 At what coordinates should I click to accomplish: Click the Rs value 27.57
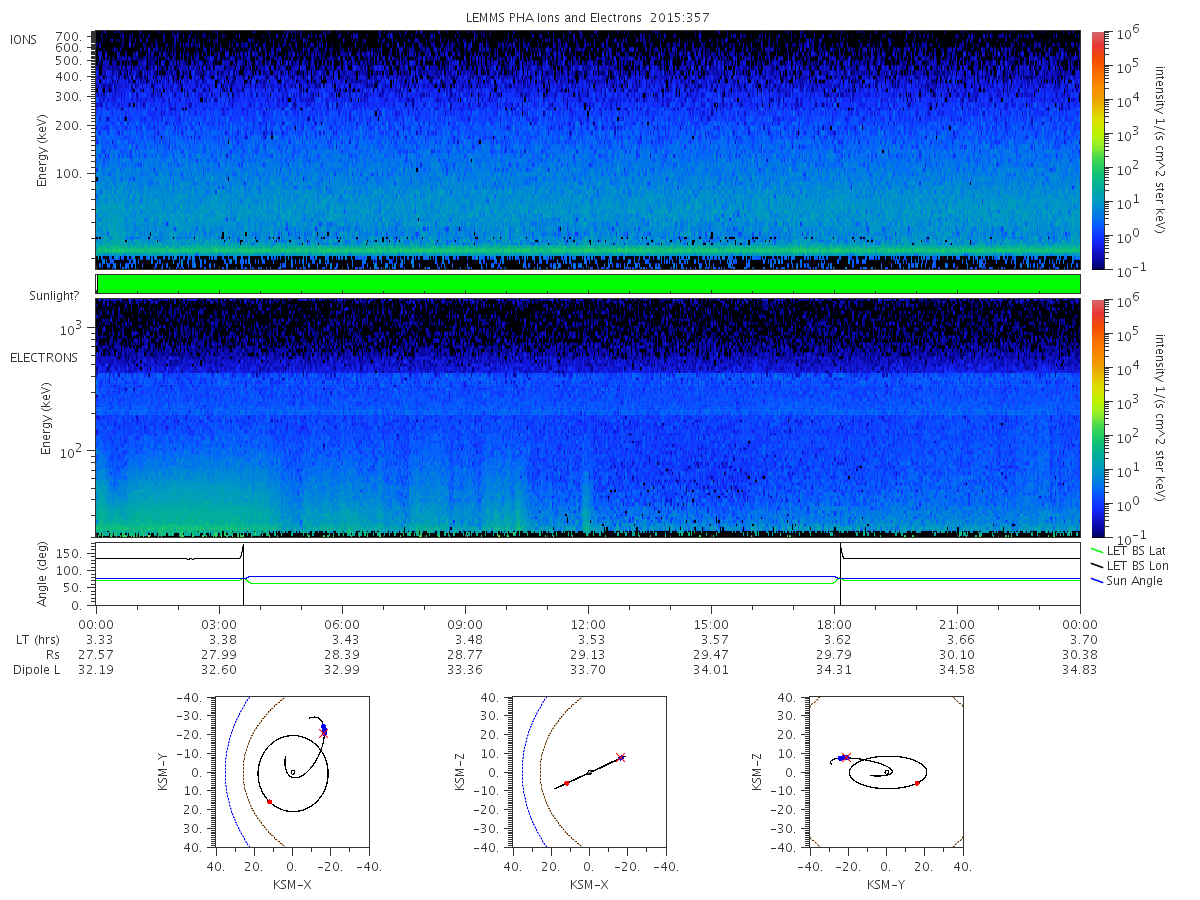(x=95, y=655)
